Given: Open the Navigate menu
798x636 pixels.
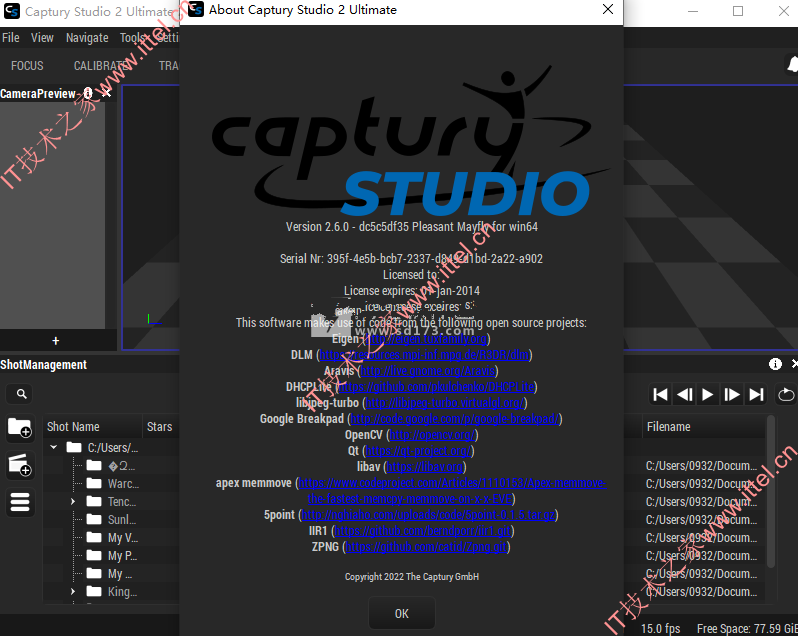Looking at the screenshot, I should [x=87, y=38].
